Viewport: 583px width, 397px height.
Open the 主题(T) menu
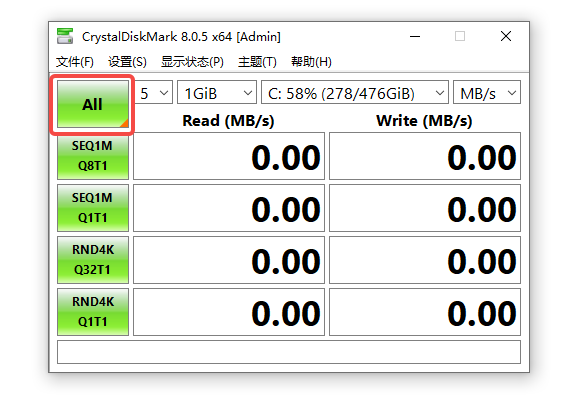point(257,62)
